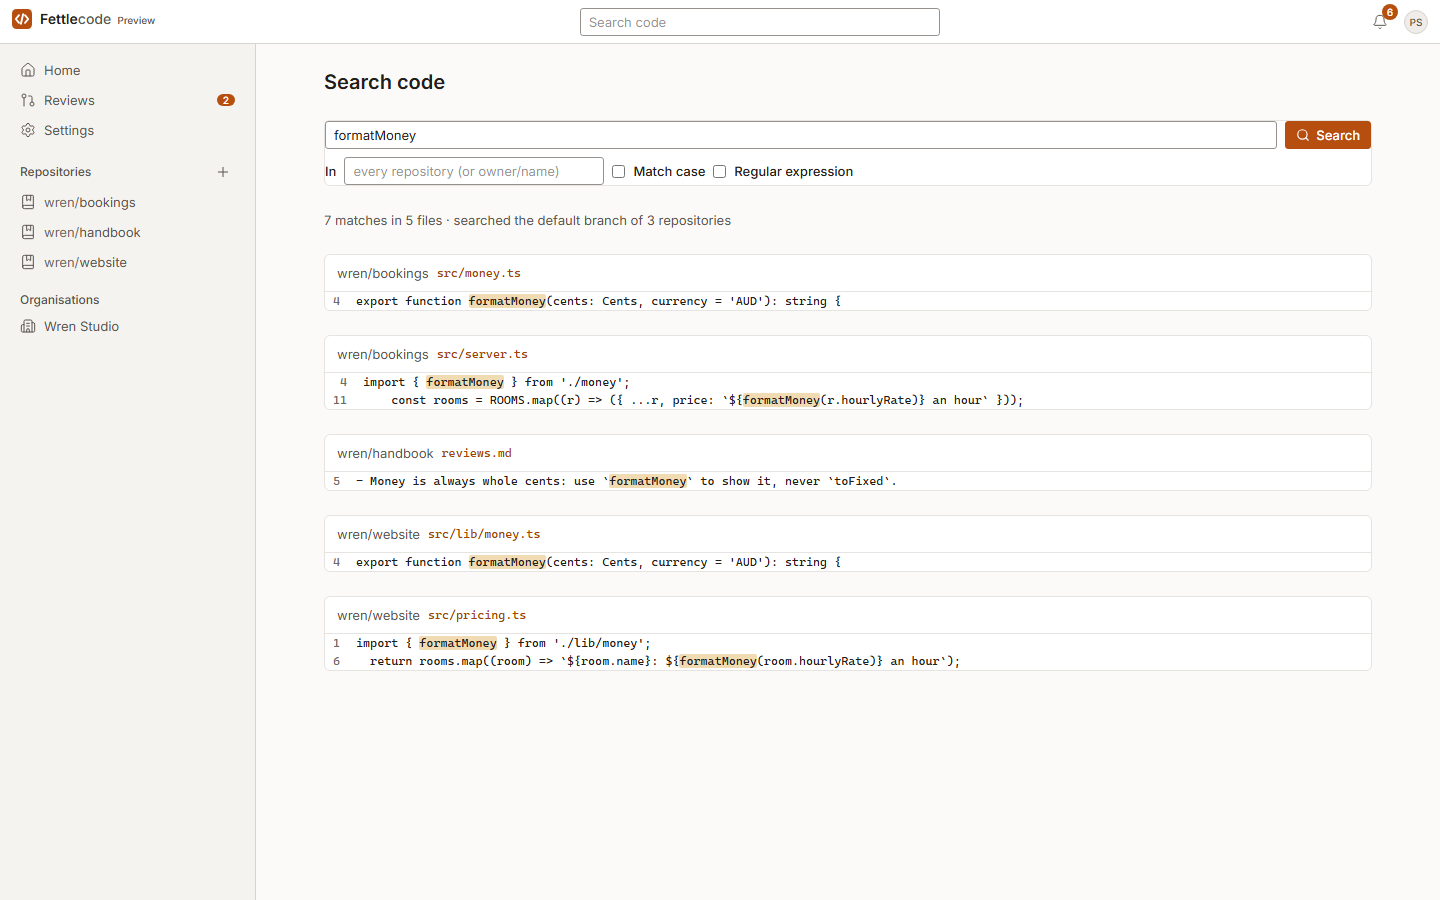Click the Fettlecode brand name
The width and height of the screenshot is (1440, 900).
[75, 19]
